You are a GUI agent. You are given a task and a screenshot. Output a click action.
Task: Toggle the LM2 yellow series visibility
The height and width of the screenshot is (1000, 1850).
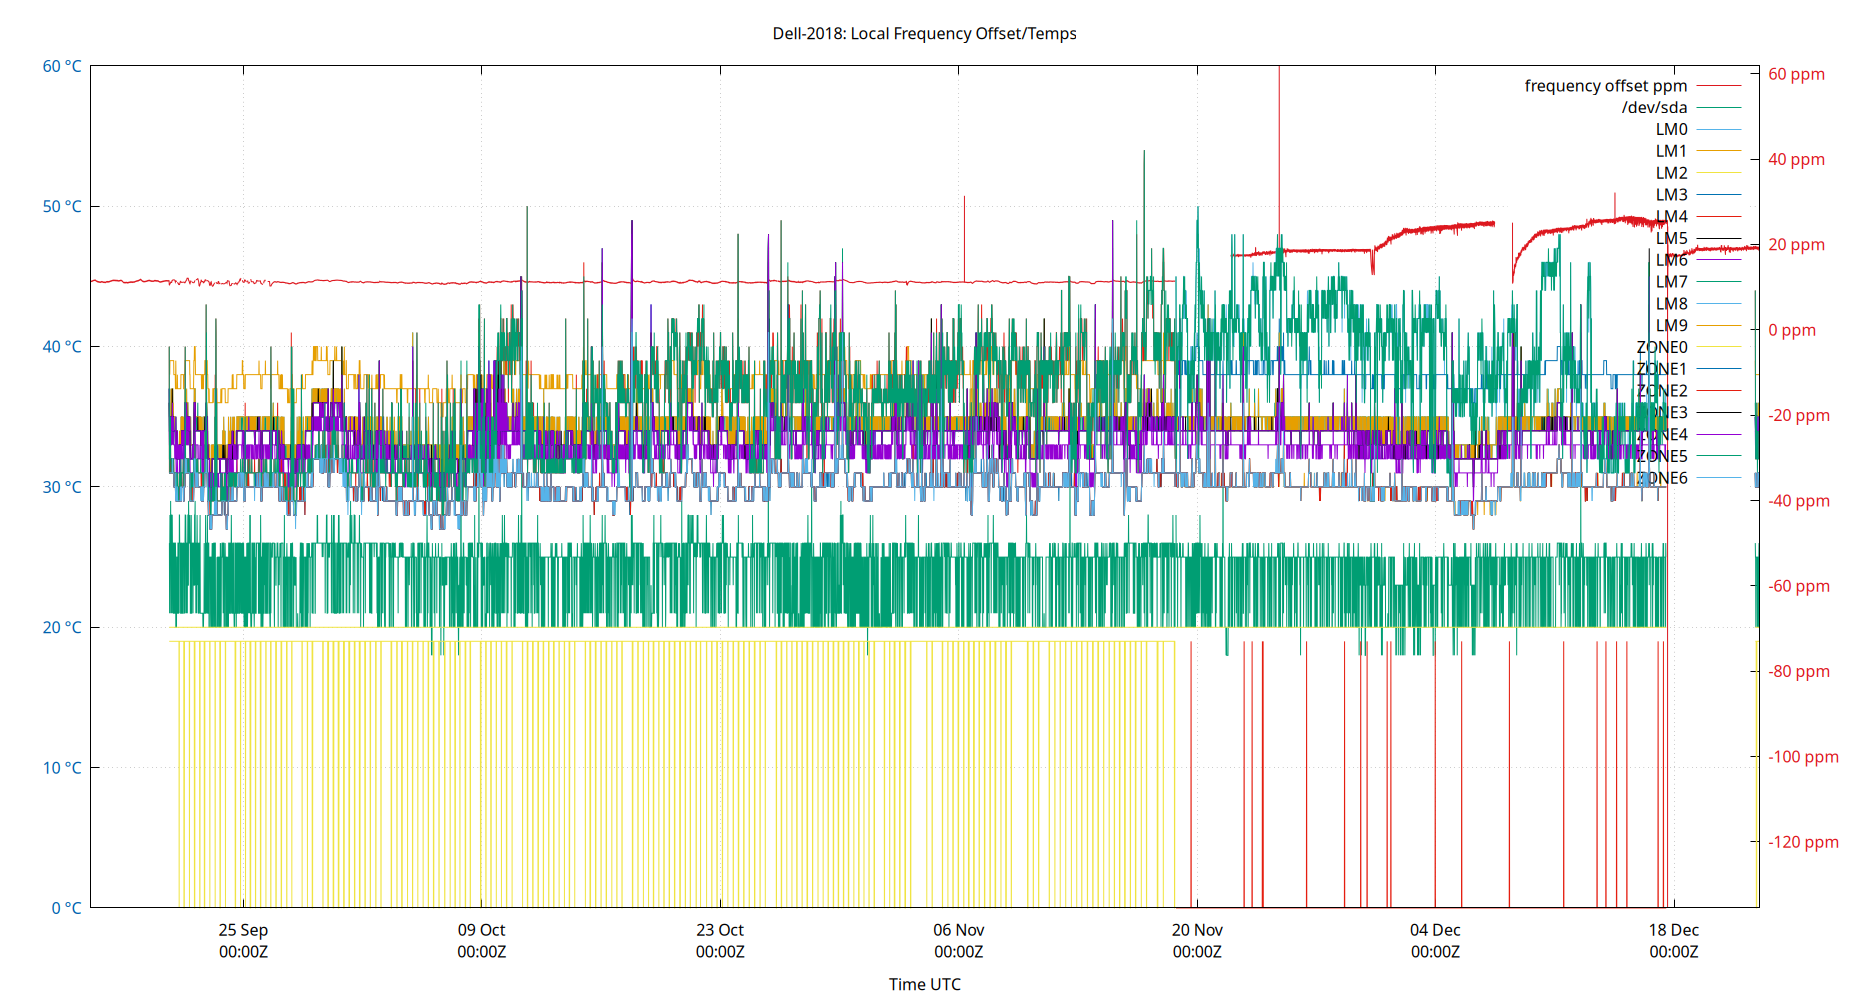[x=1720, y=172]
